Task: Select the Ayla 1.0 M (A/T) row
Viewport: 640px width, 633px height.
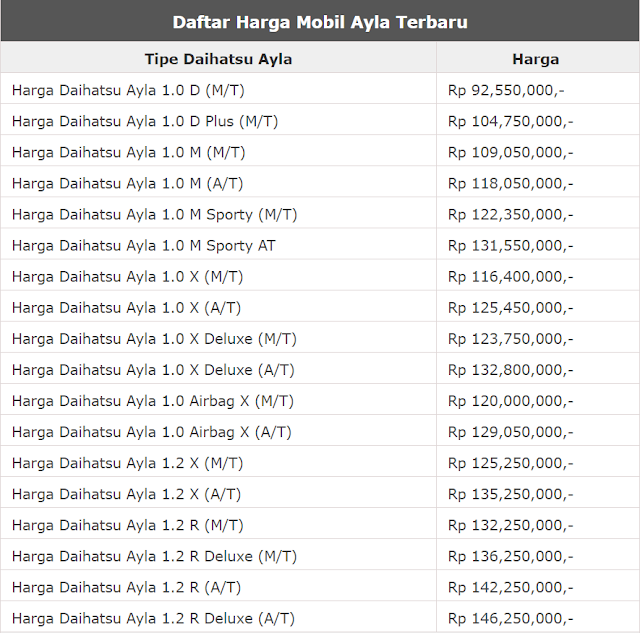Action: pyautogui.click(x=320, y=183)
